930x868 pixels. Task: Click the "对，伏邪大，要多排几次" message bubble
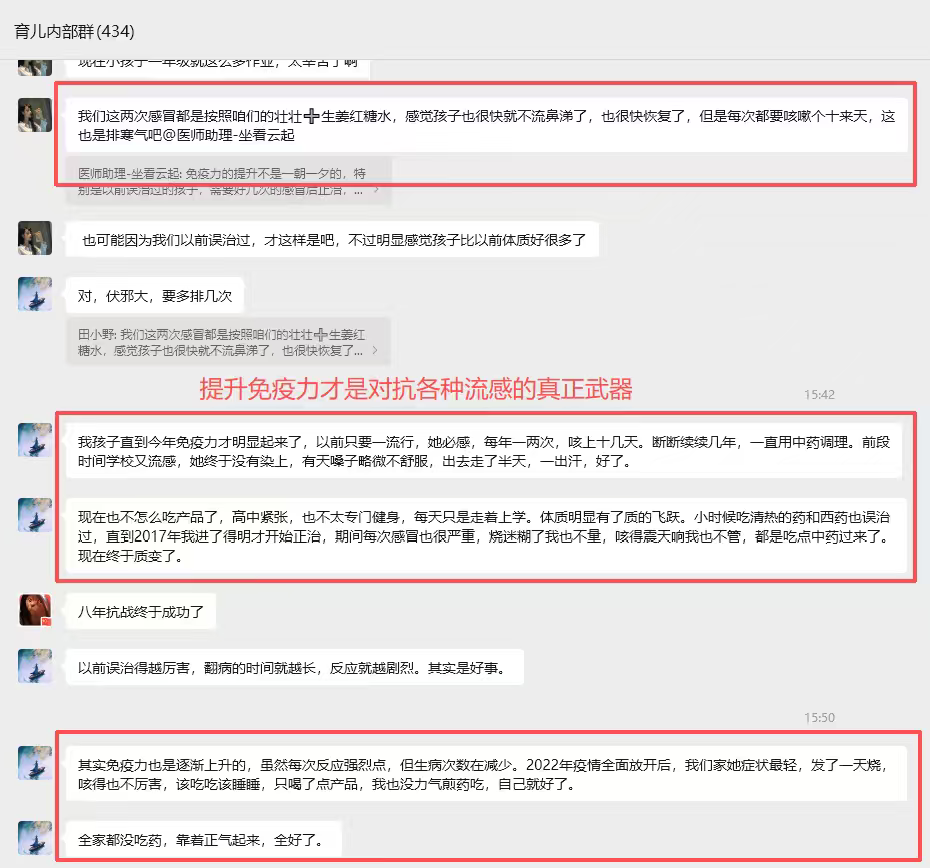tap(154, 295)
